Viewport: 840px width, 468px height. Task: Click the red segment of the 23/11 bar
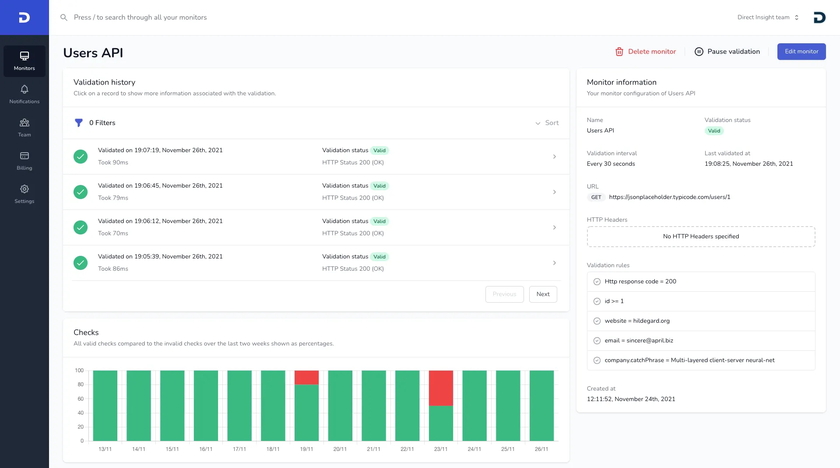(441, 387)
